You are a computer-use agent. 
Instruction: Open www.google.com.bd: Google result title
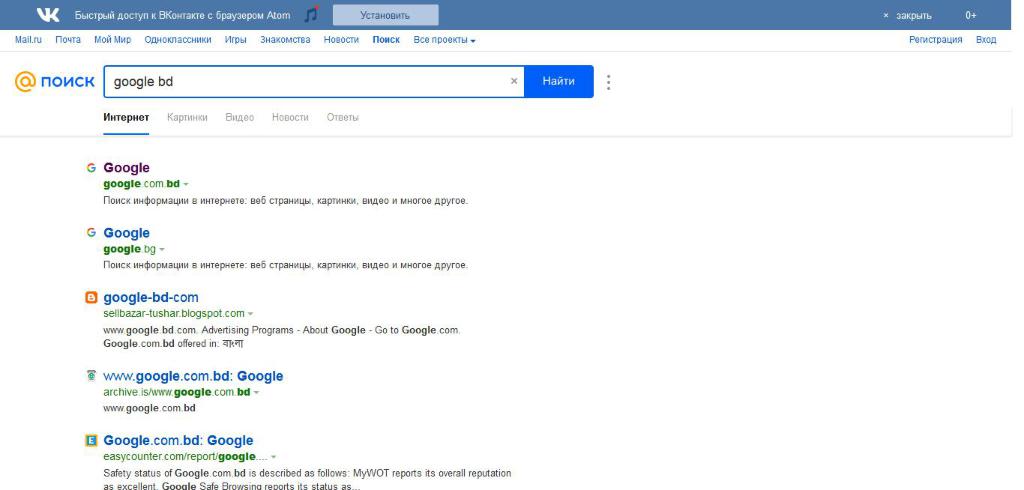[193, 376]
